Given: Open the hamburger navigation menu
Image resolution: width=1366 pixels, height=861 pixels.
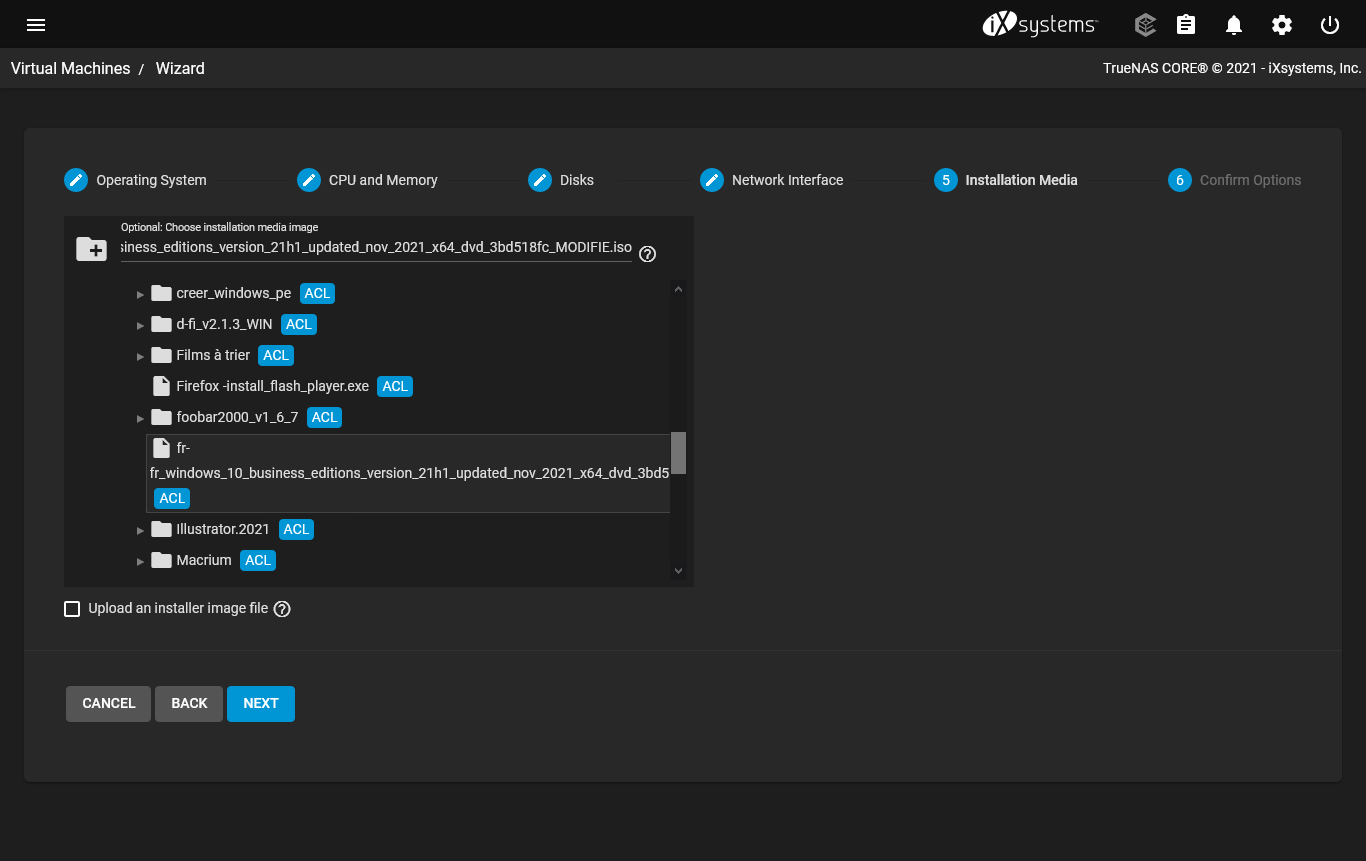Looking at the screenshot, I should coord(36,25).
